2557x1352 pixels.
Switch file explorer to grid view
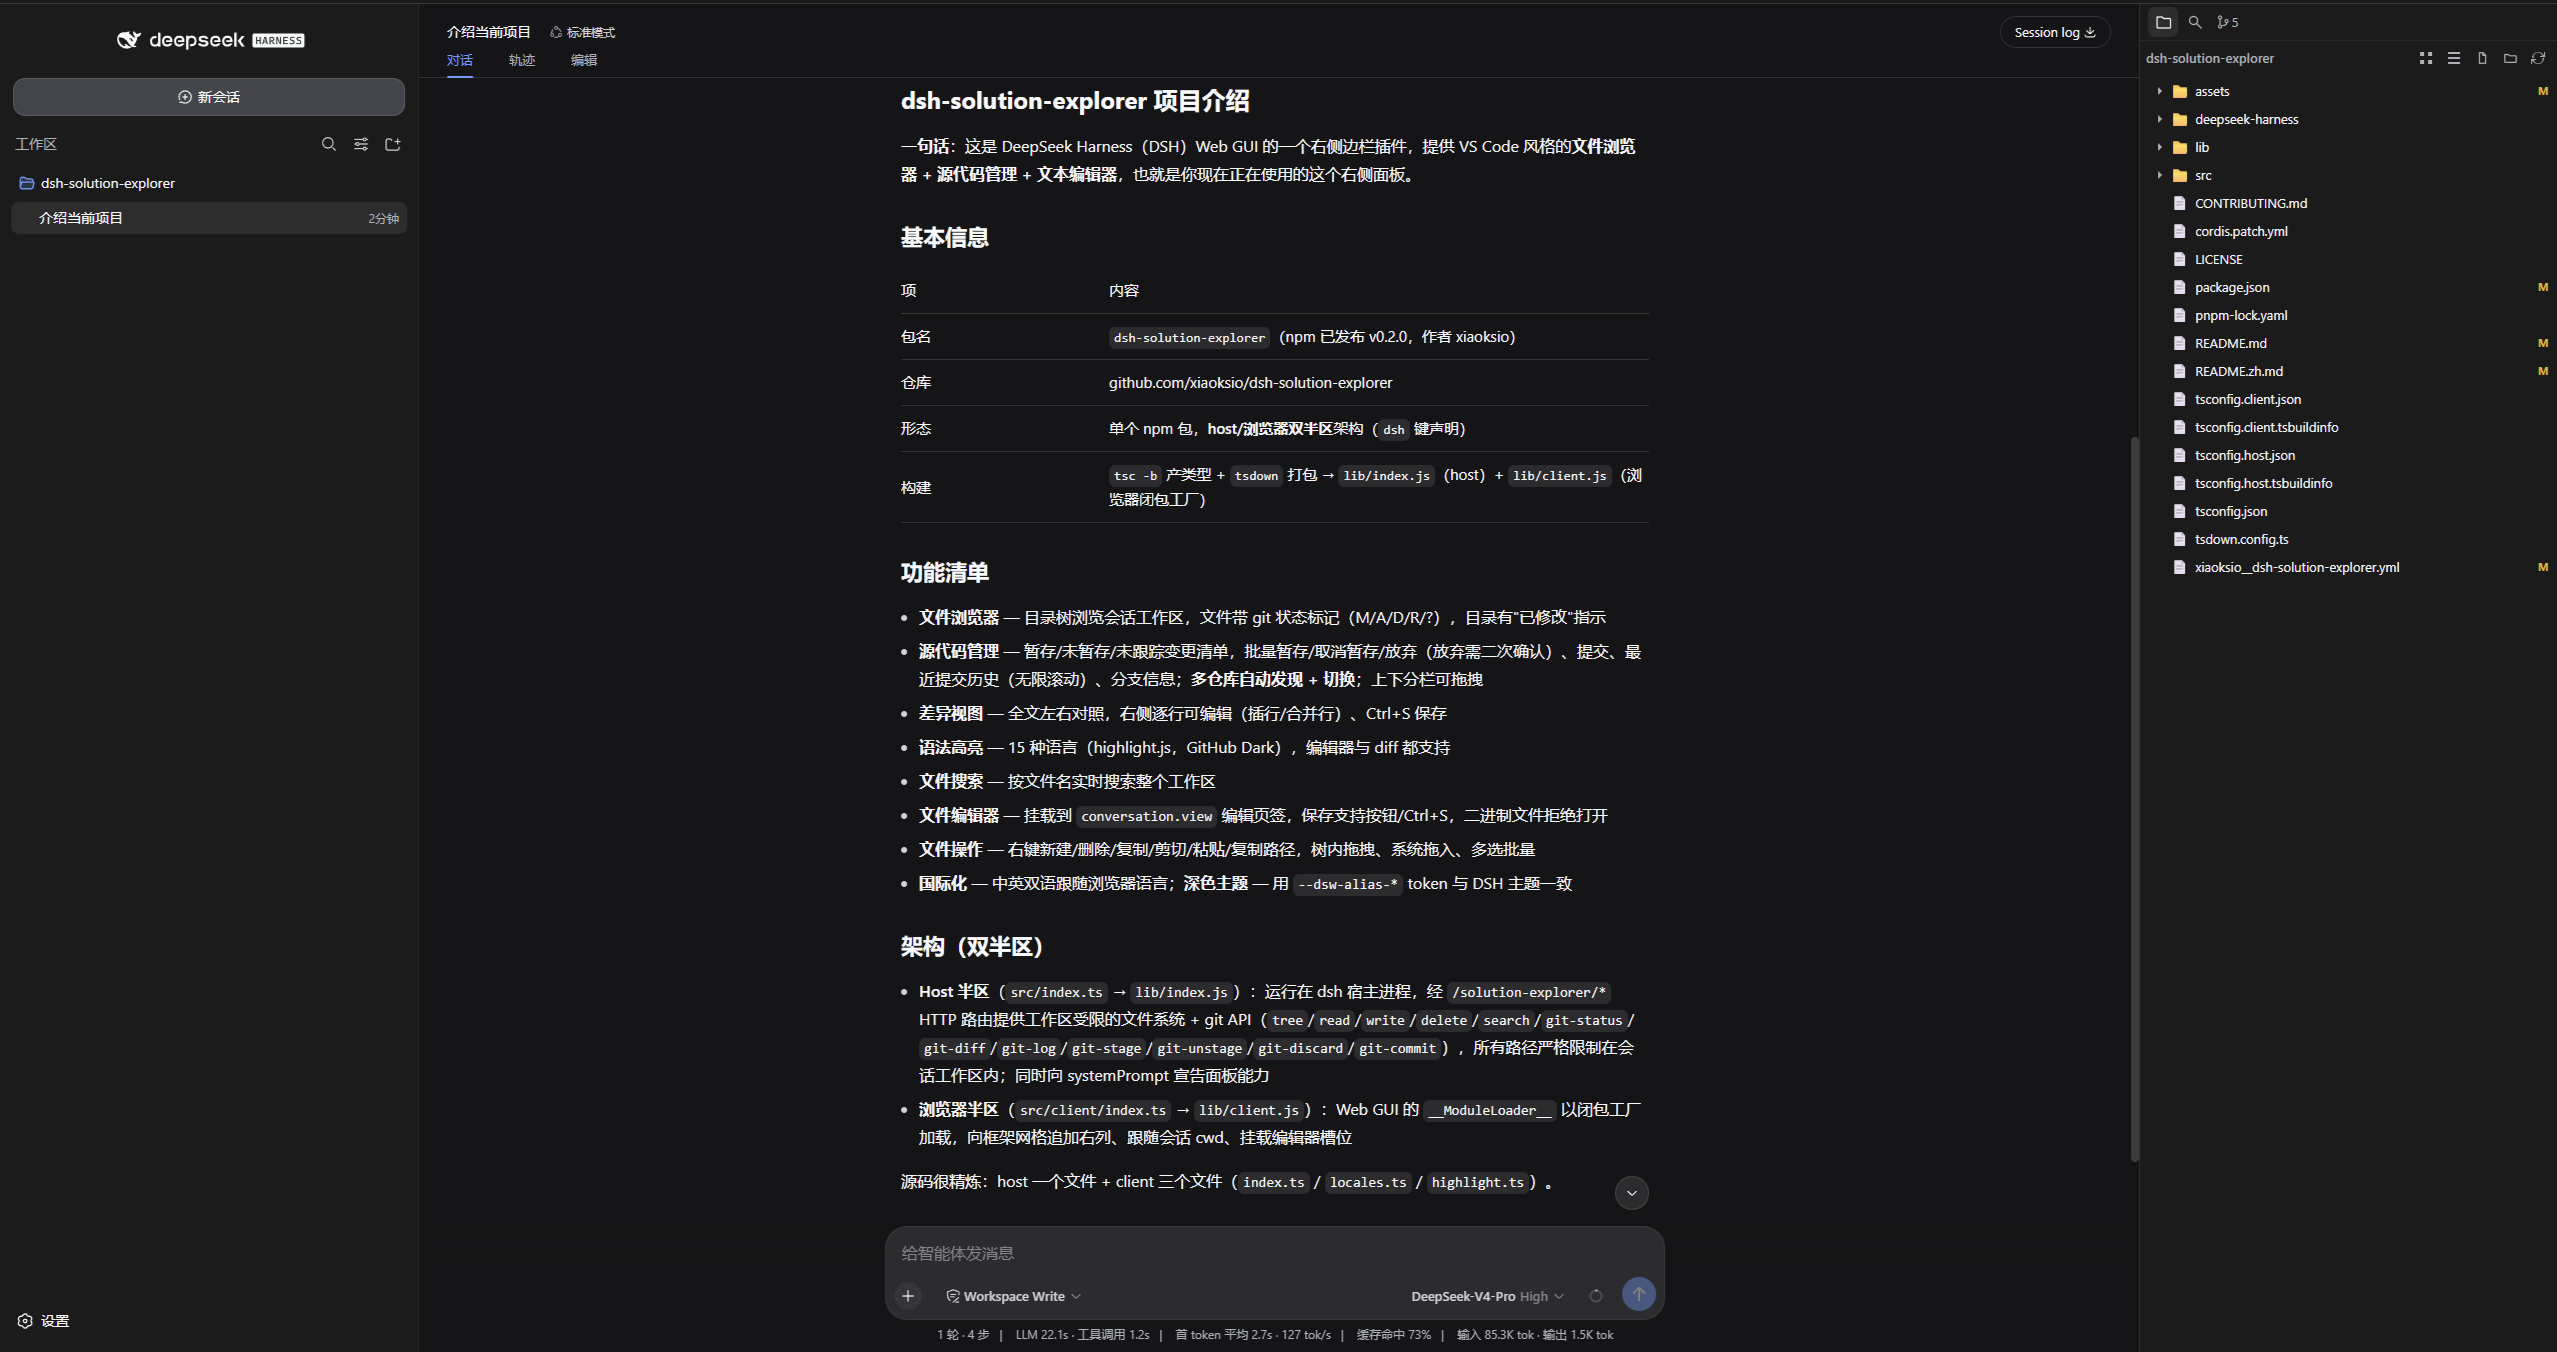(2426, 58)
